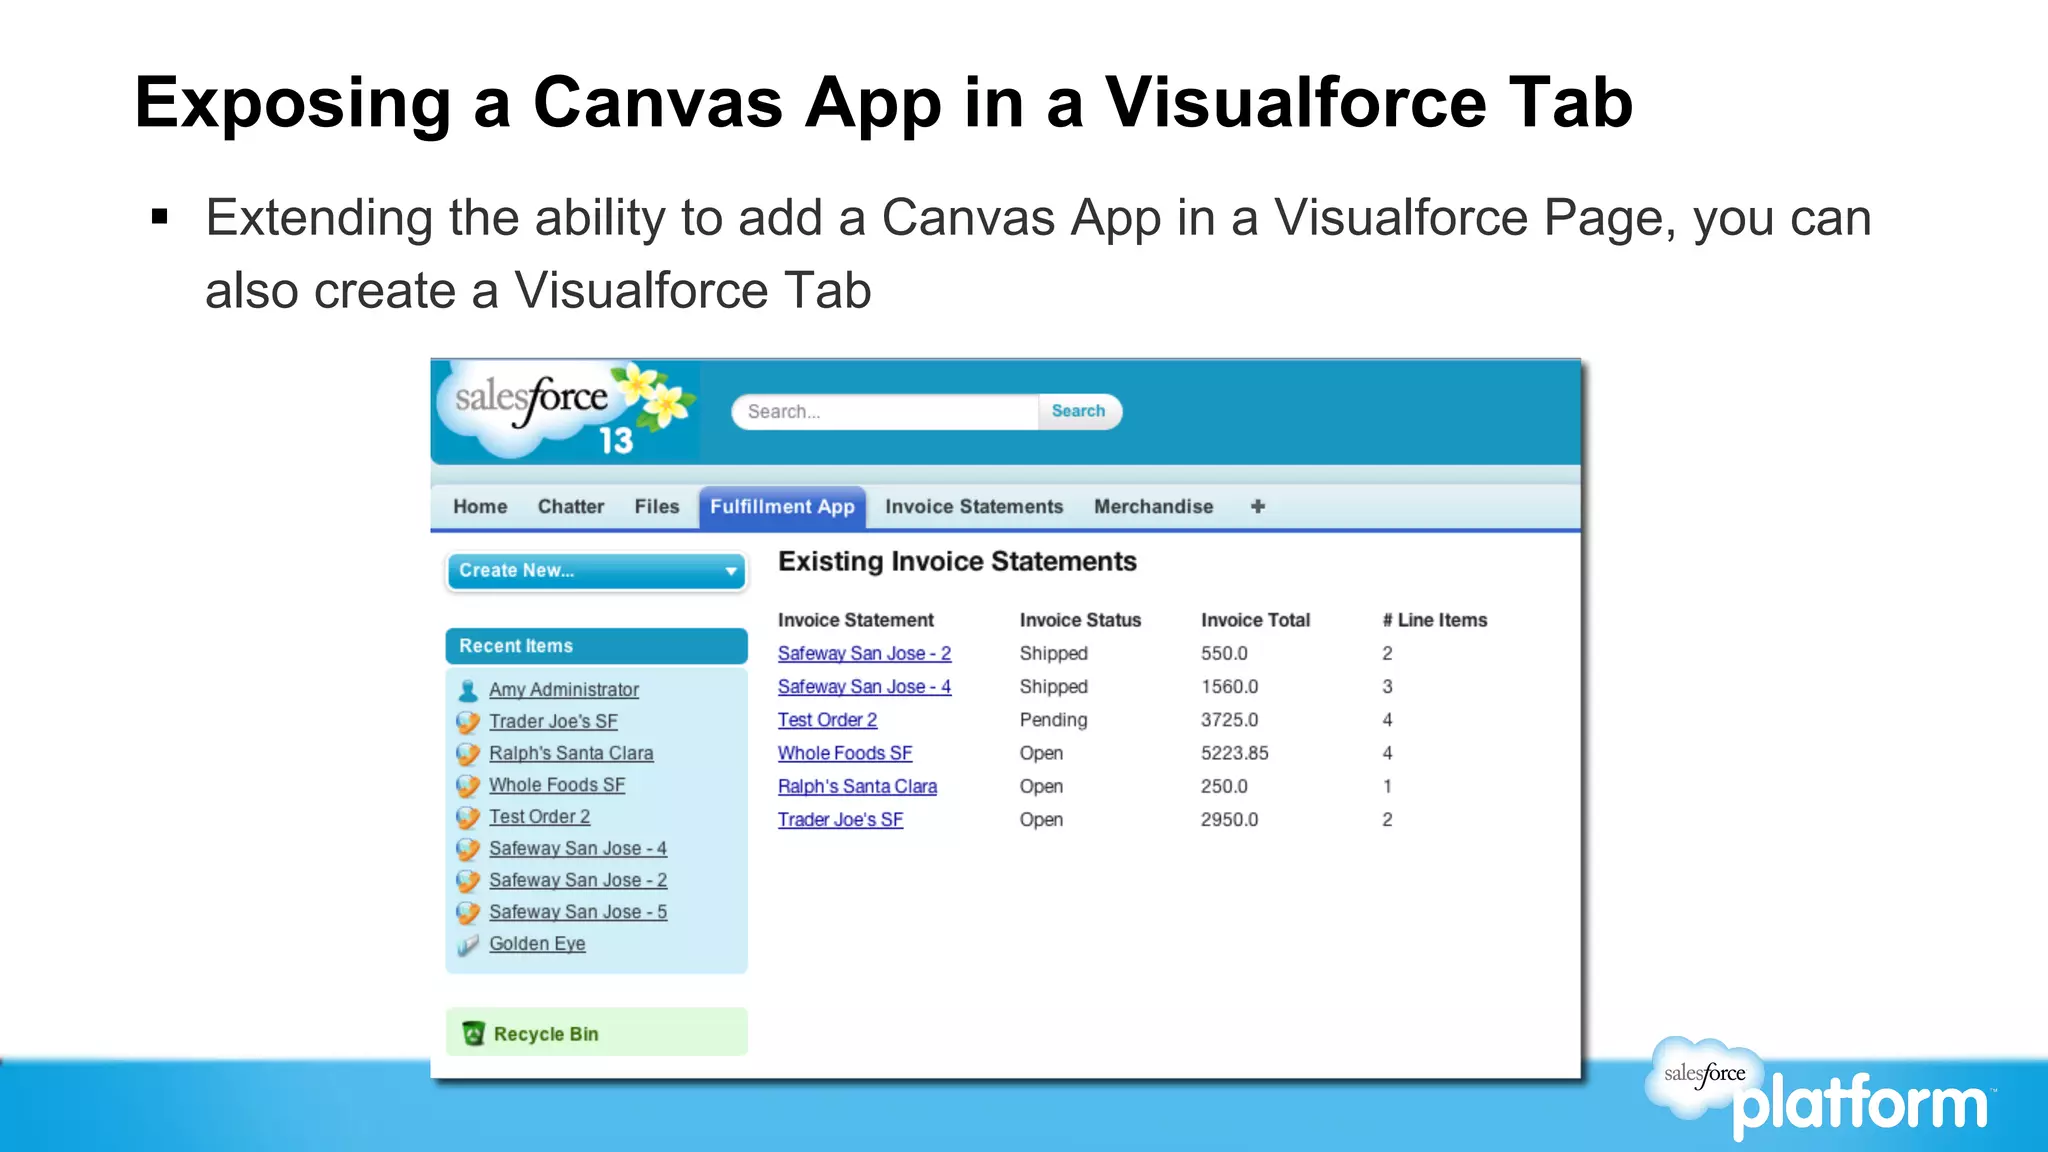This screenshot has height=1152, width=2048.
Task: Open the Fulfillment App tab
Action: 782,507
